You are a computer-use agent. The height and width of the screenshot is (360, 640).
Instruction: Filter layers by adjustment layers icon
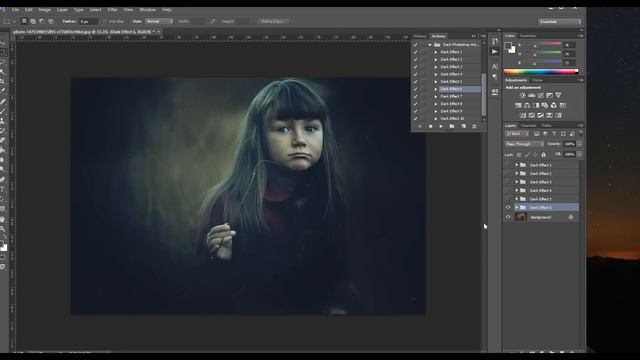pyautogui.click(x=545, y=134)
